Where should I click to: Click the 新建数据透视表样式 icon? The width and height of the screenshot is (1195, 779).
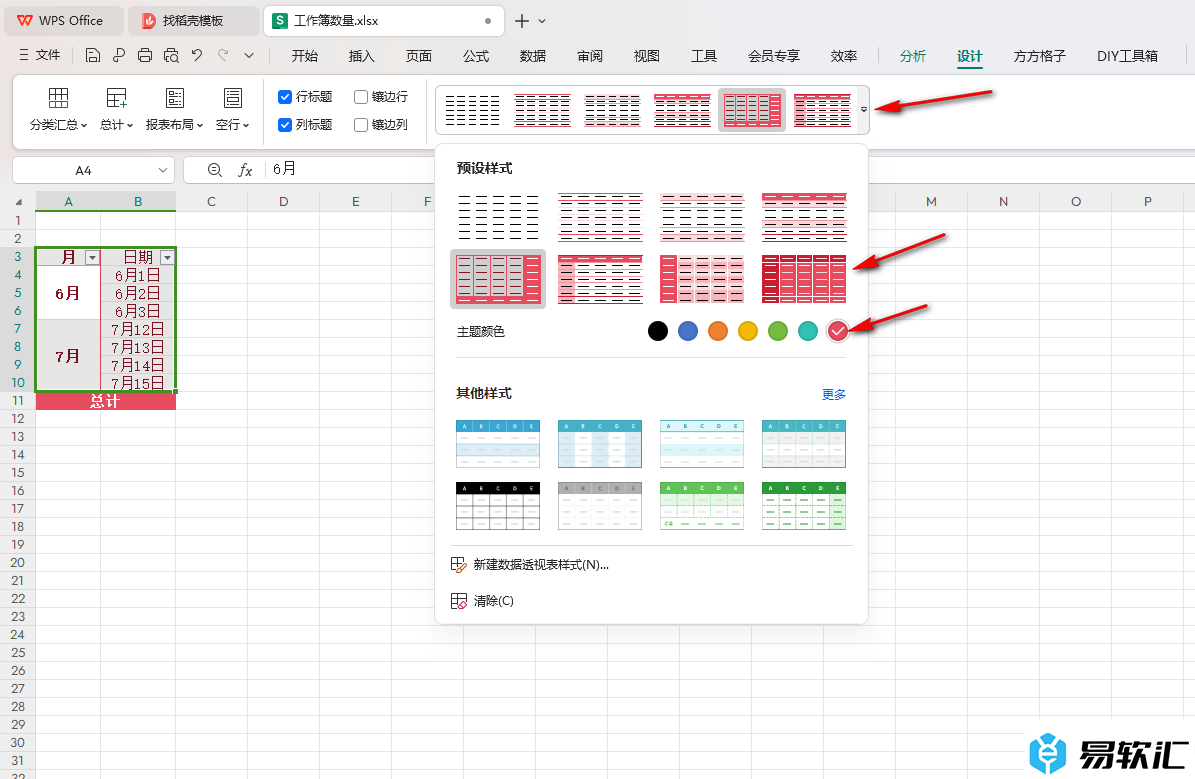click(458, 565)
